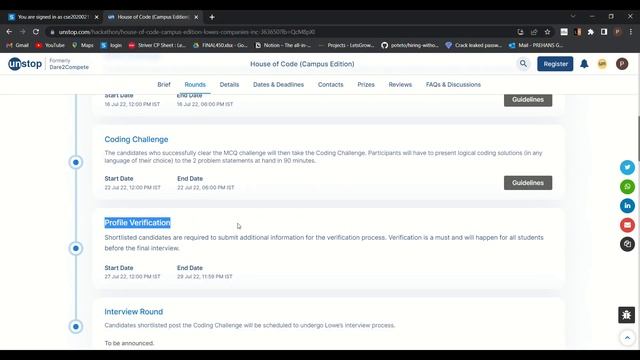Image resolution: width=640 pixels, height=360 pixels.
Task: Click the Unstop search magnifier icon
Action: pos(523,64)
